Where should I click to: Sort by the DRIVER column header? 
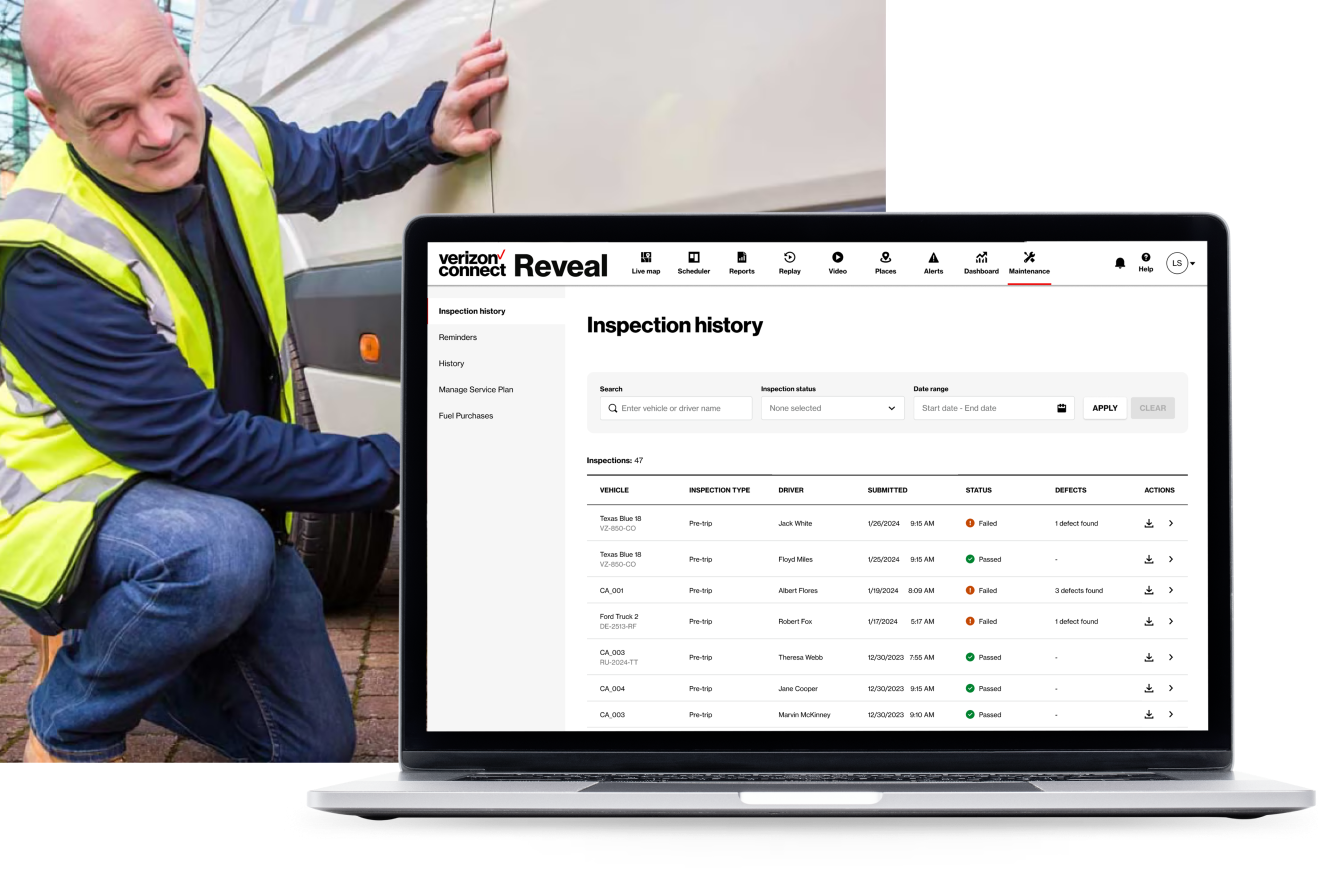click(791, 490)
